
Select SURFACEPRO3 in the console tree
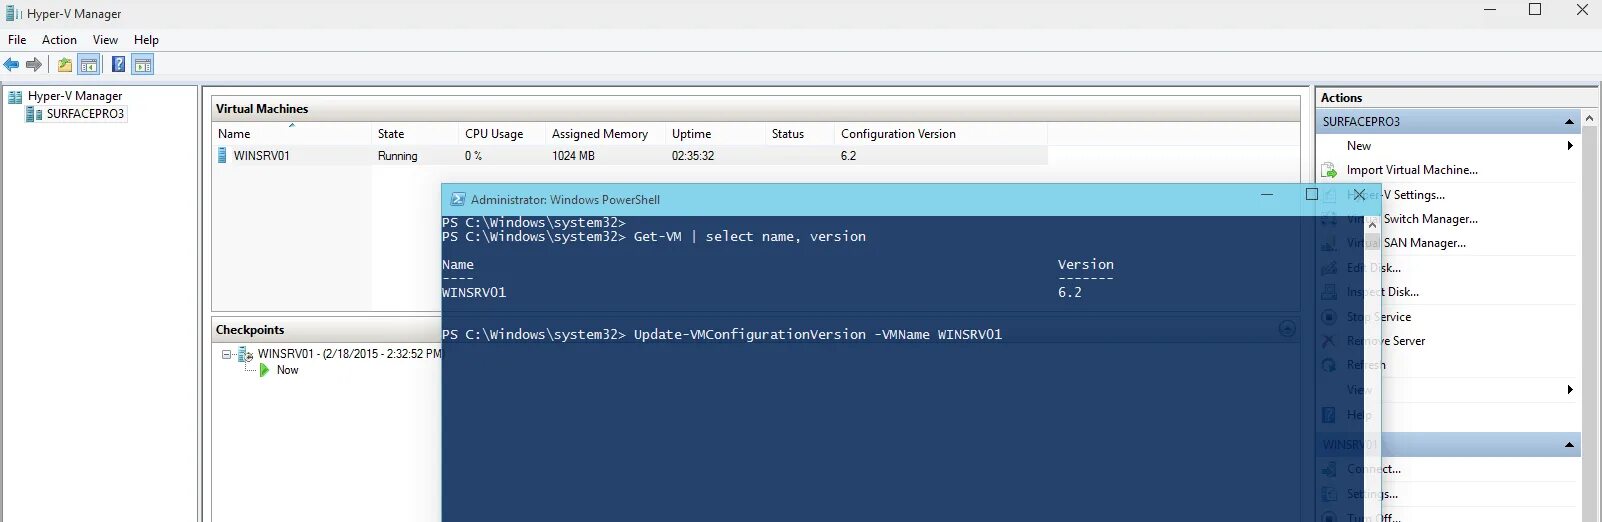click(x=85, y=114)
